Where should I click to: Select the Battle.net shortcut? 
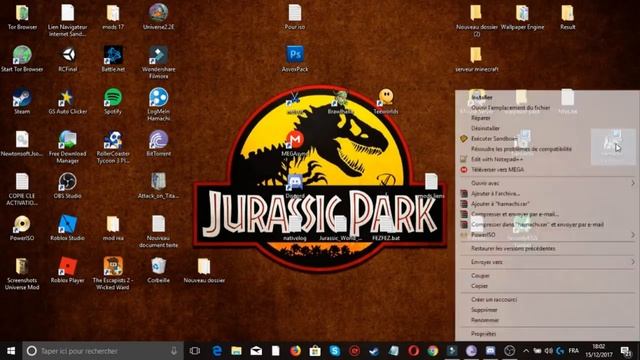point(113,59)
